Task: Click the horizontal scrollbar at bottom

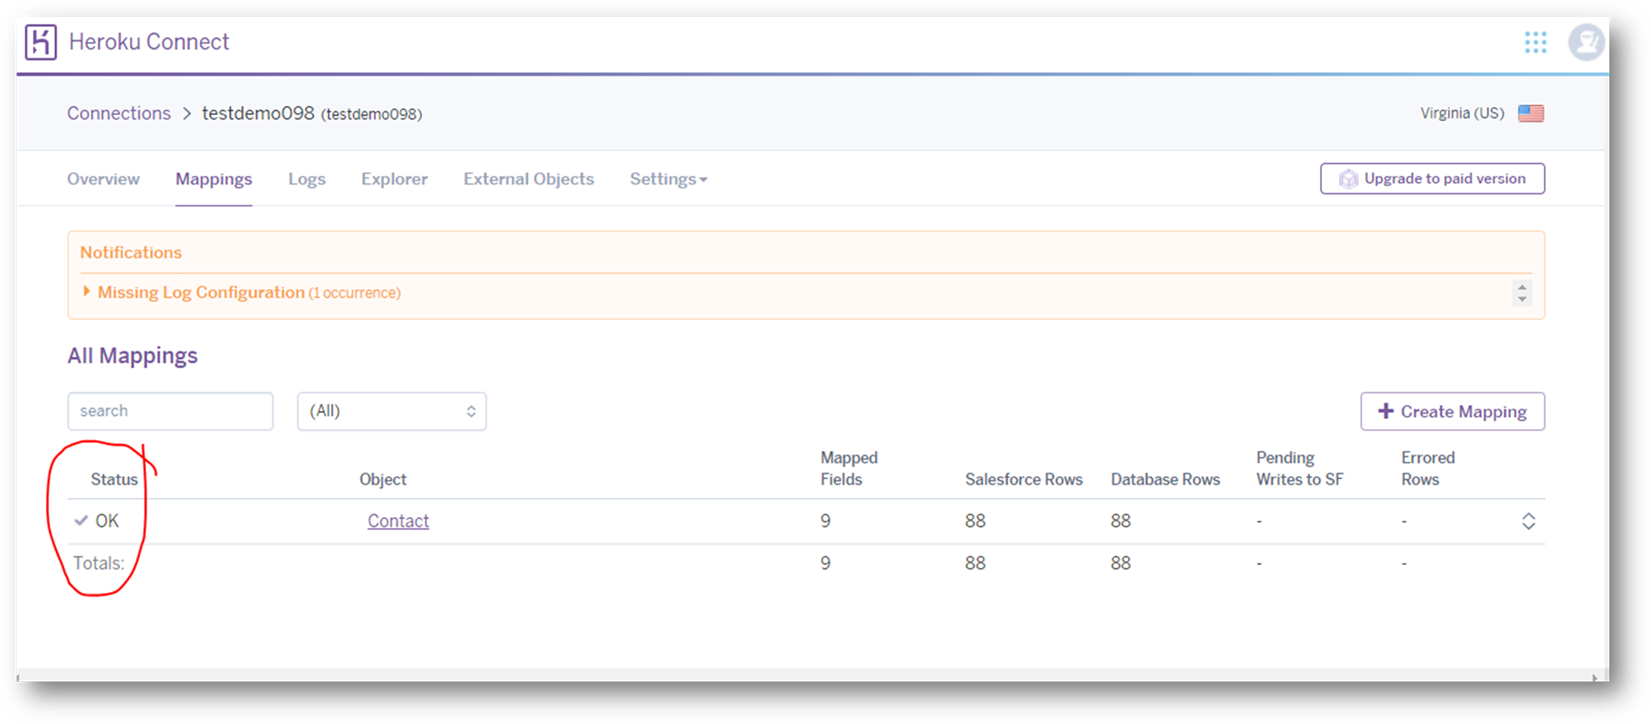Action: (806, 677)
